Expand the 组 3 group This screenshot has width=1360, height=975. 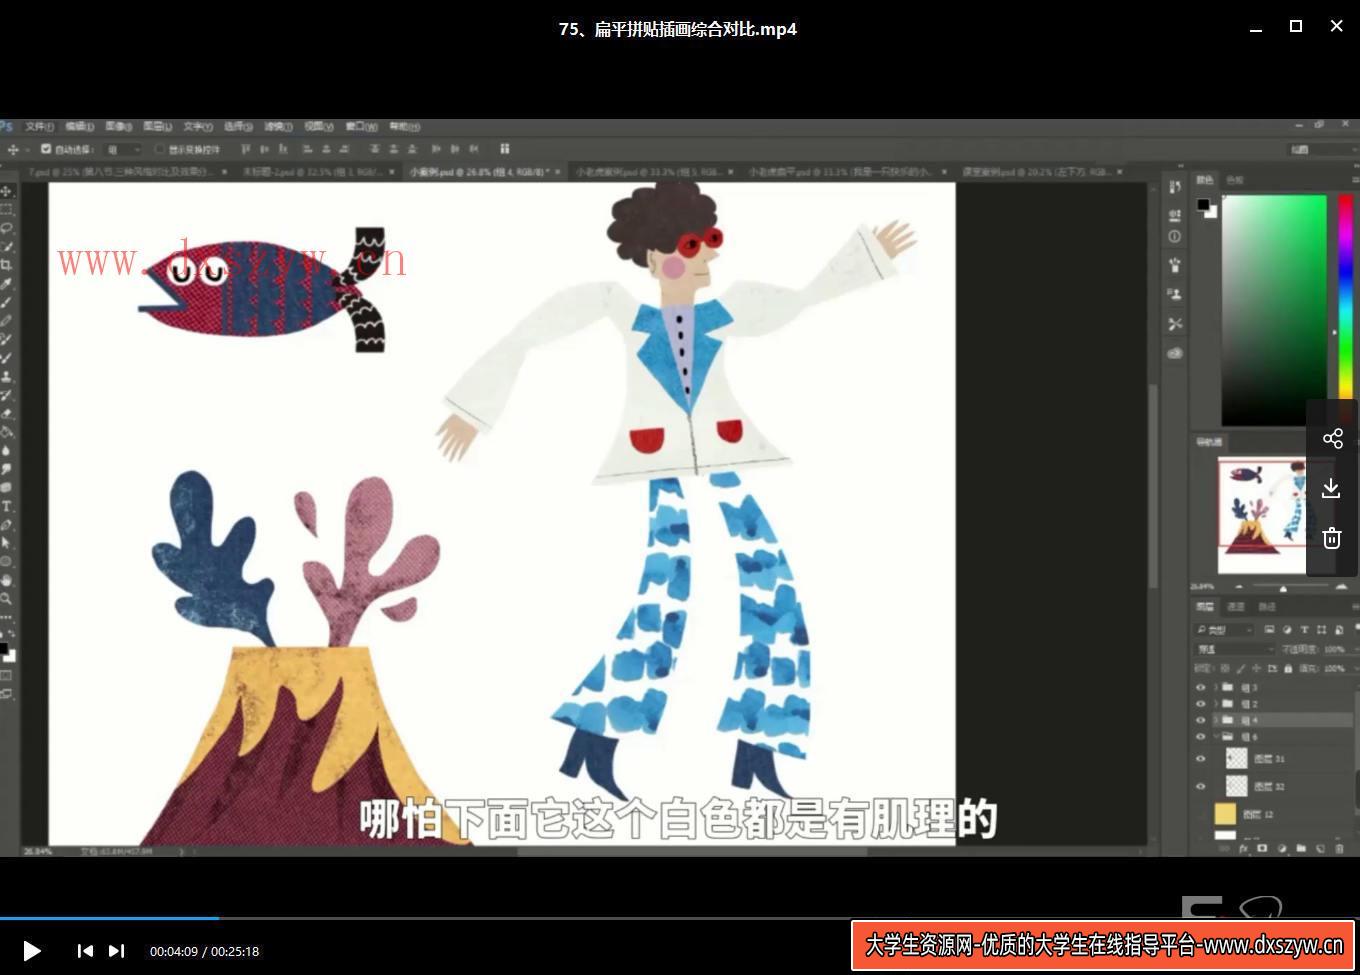pyautogui.click(x=1216, y=687)
